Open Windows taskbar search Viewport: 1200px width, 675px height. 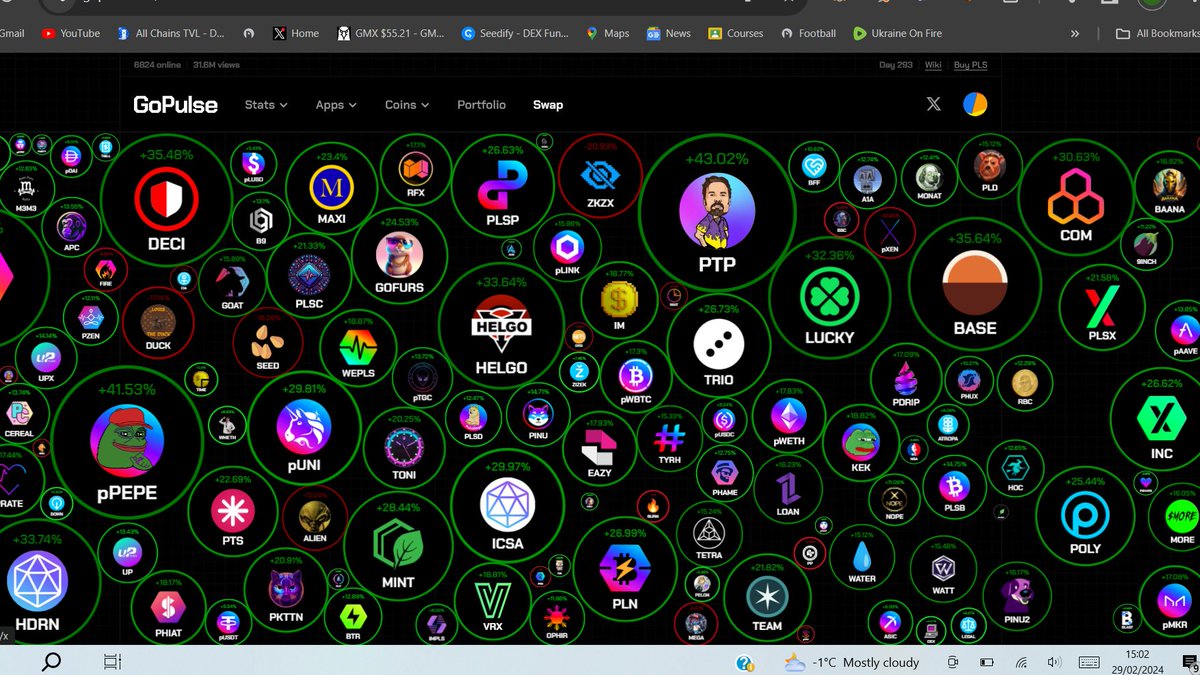click(x=51, y=661)
